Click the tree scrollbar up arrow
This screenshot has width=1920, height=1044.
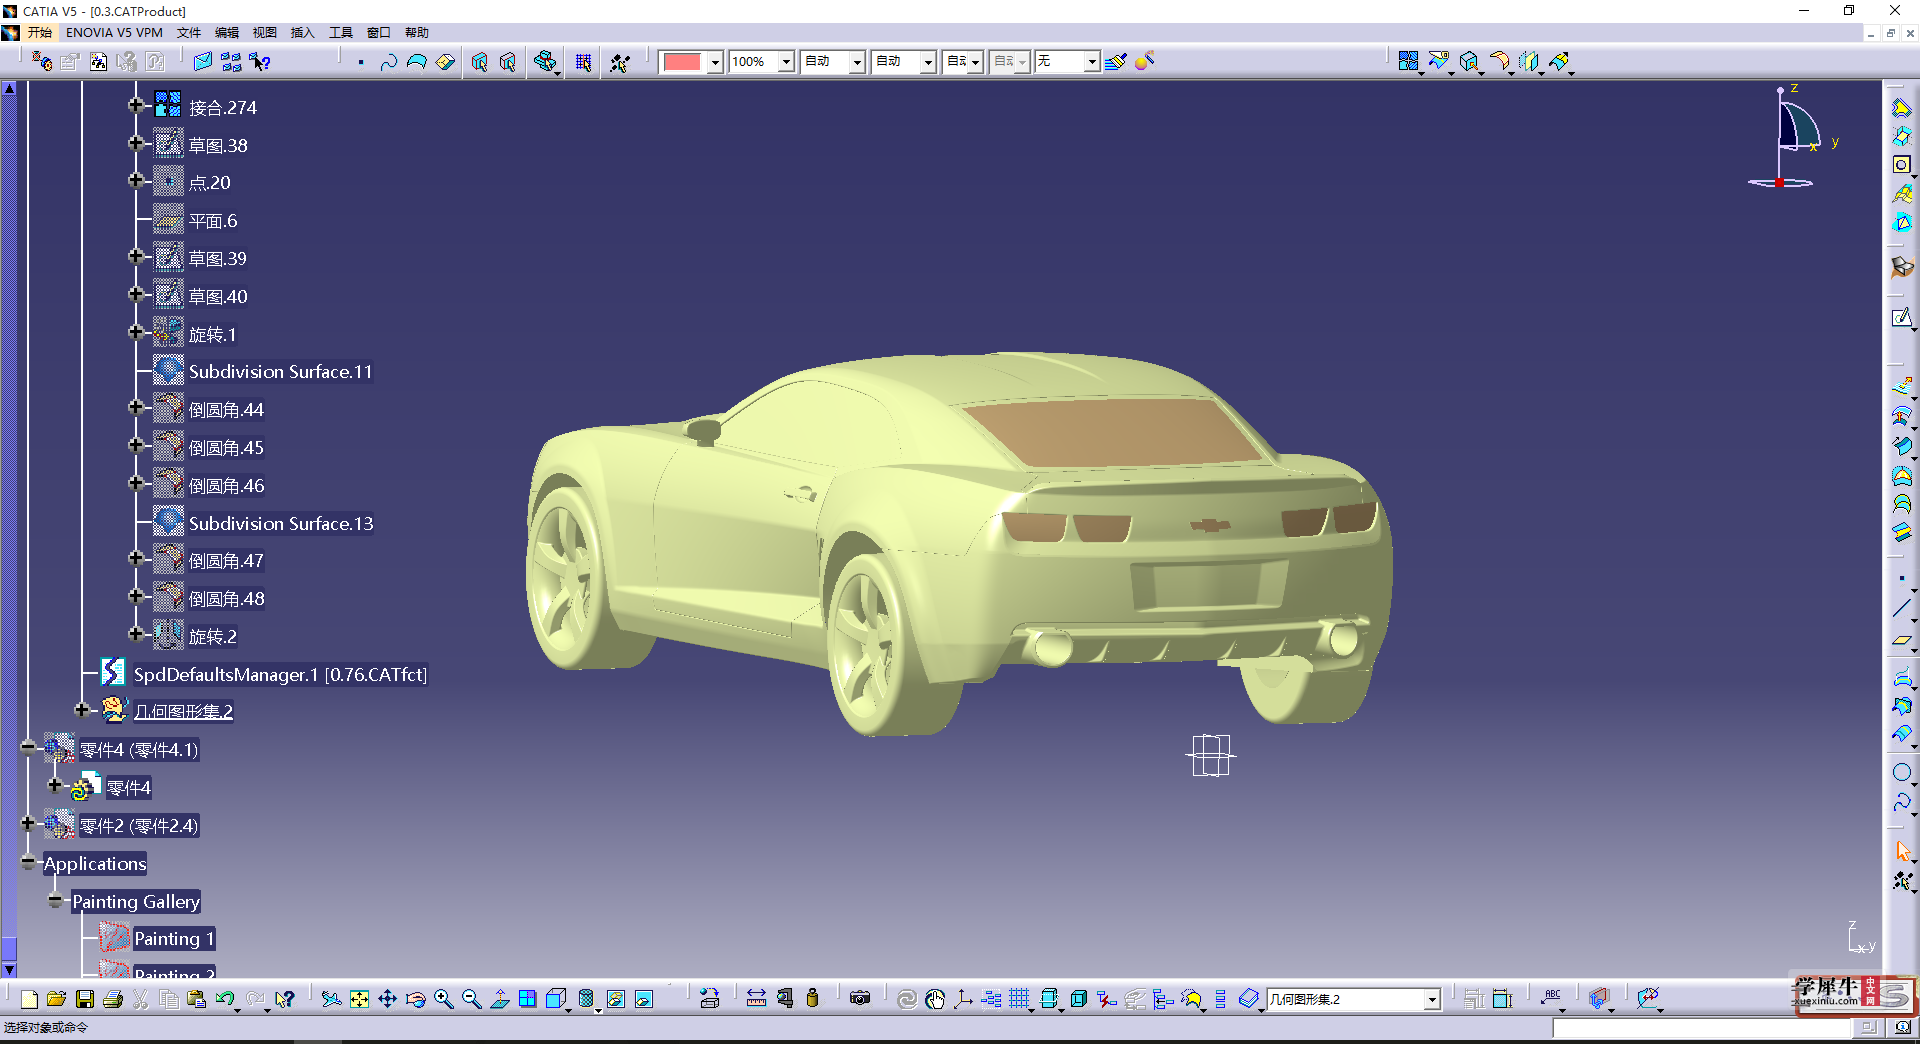coord(9,88)
